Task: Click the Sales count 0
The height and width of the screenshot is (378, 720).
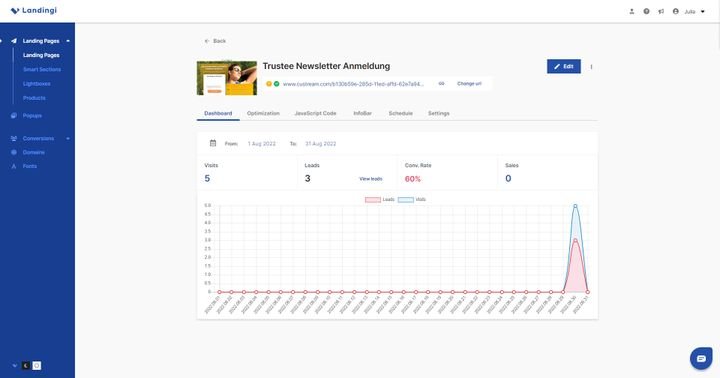Action: click(508, 178)
